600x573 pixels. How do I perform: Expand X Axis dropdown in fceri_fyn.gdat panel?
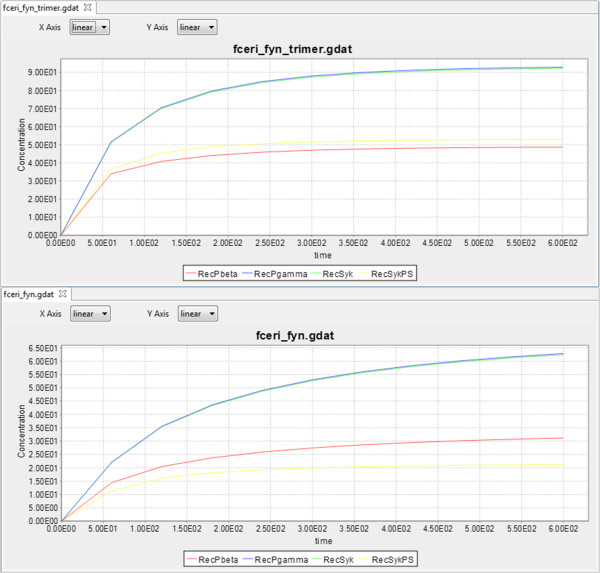pos(90,313)
